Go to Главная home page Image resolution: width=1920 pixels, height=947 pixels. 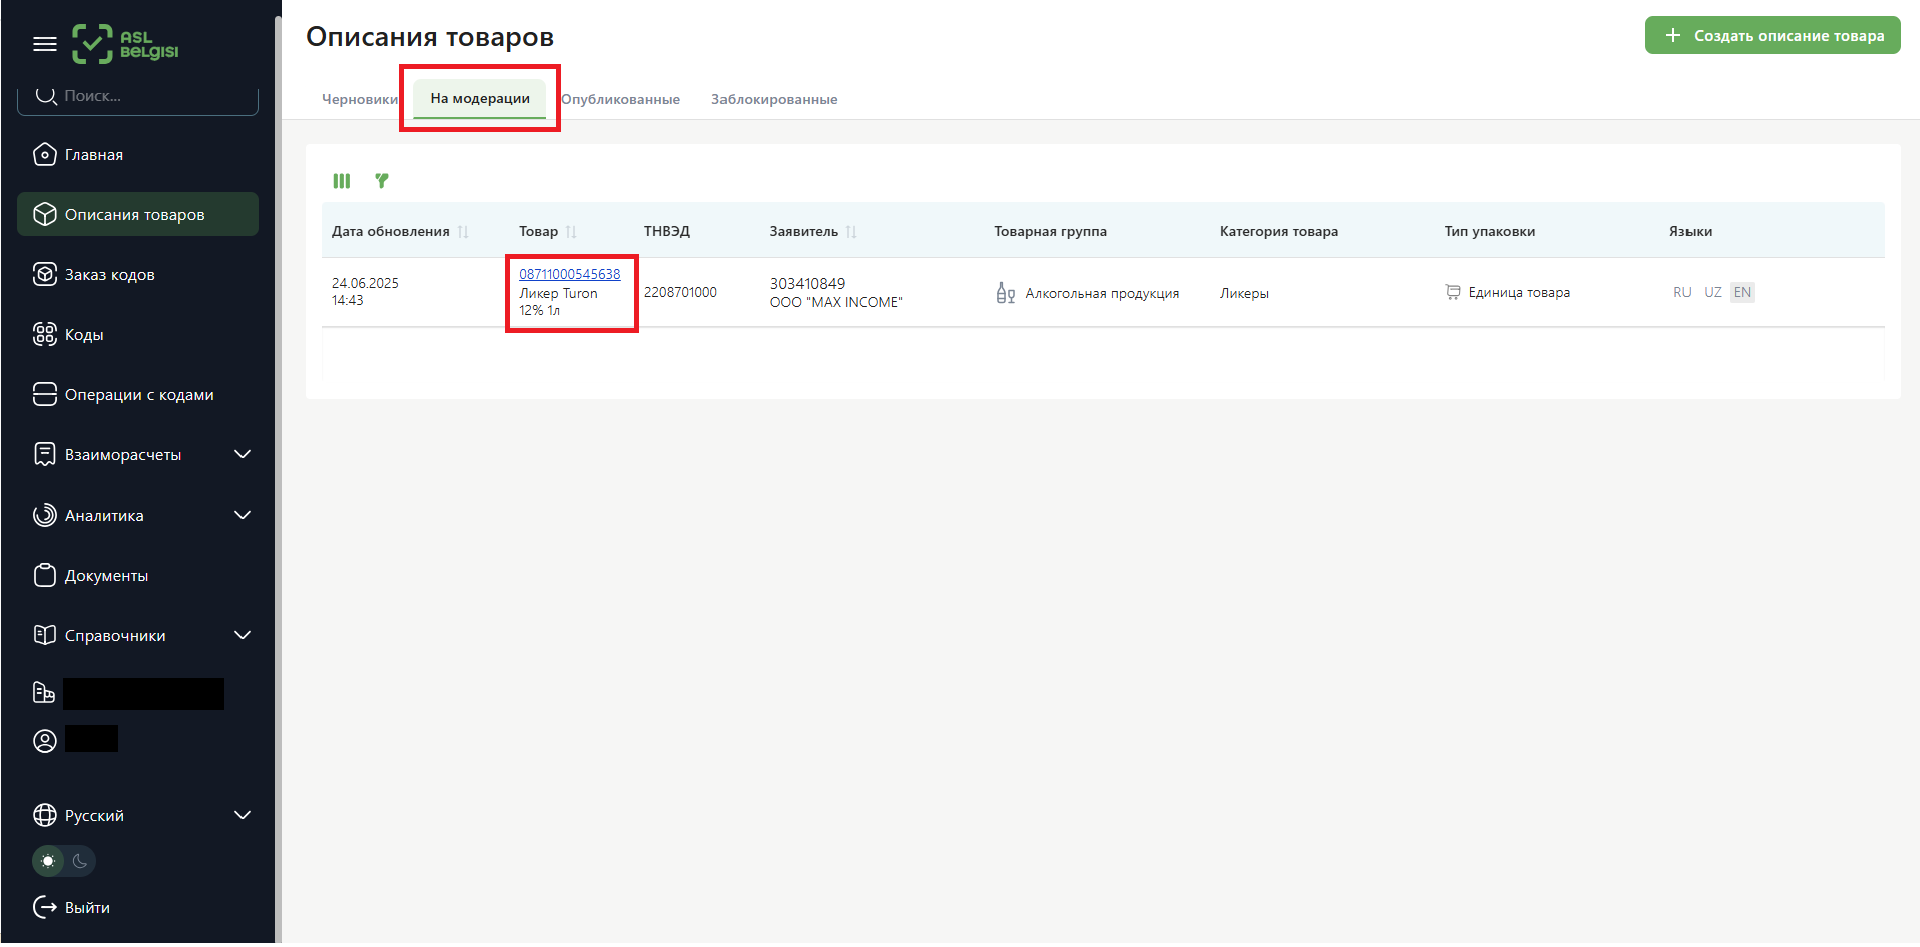[x=93, y=155]
